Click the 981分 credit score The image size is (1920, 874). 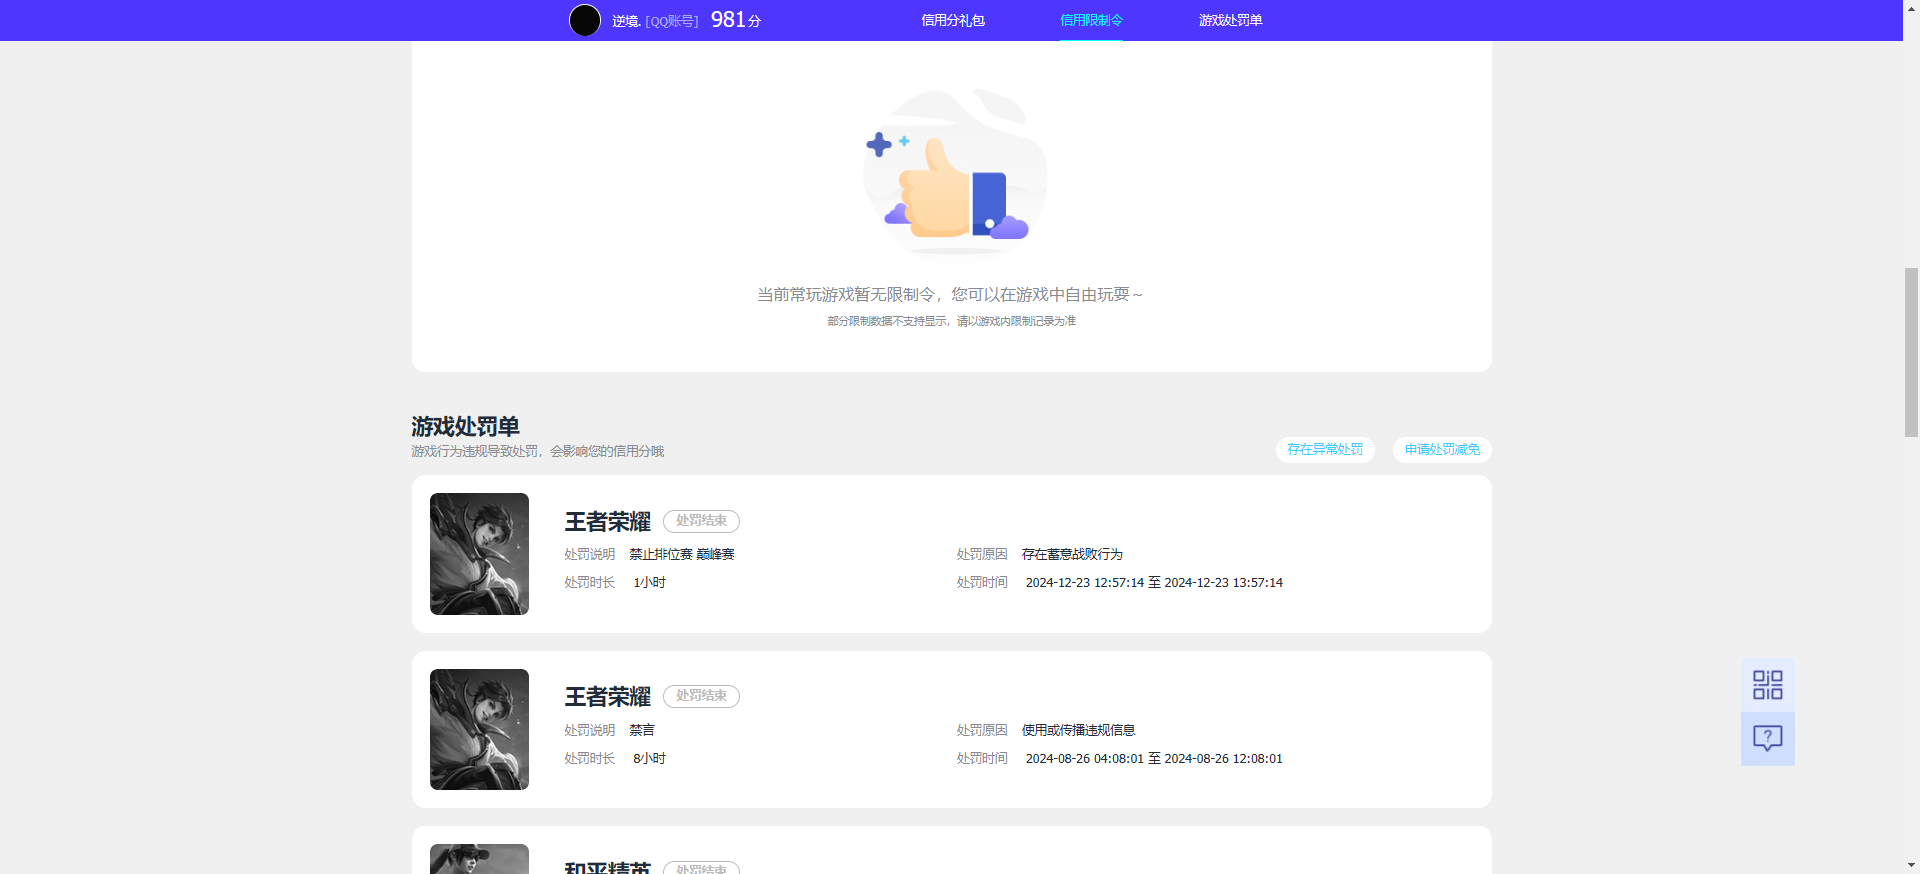[736, 20]
